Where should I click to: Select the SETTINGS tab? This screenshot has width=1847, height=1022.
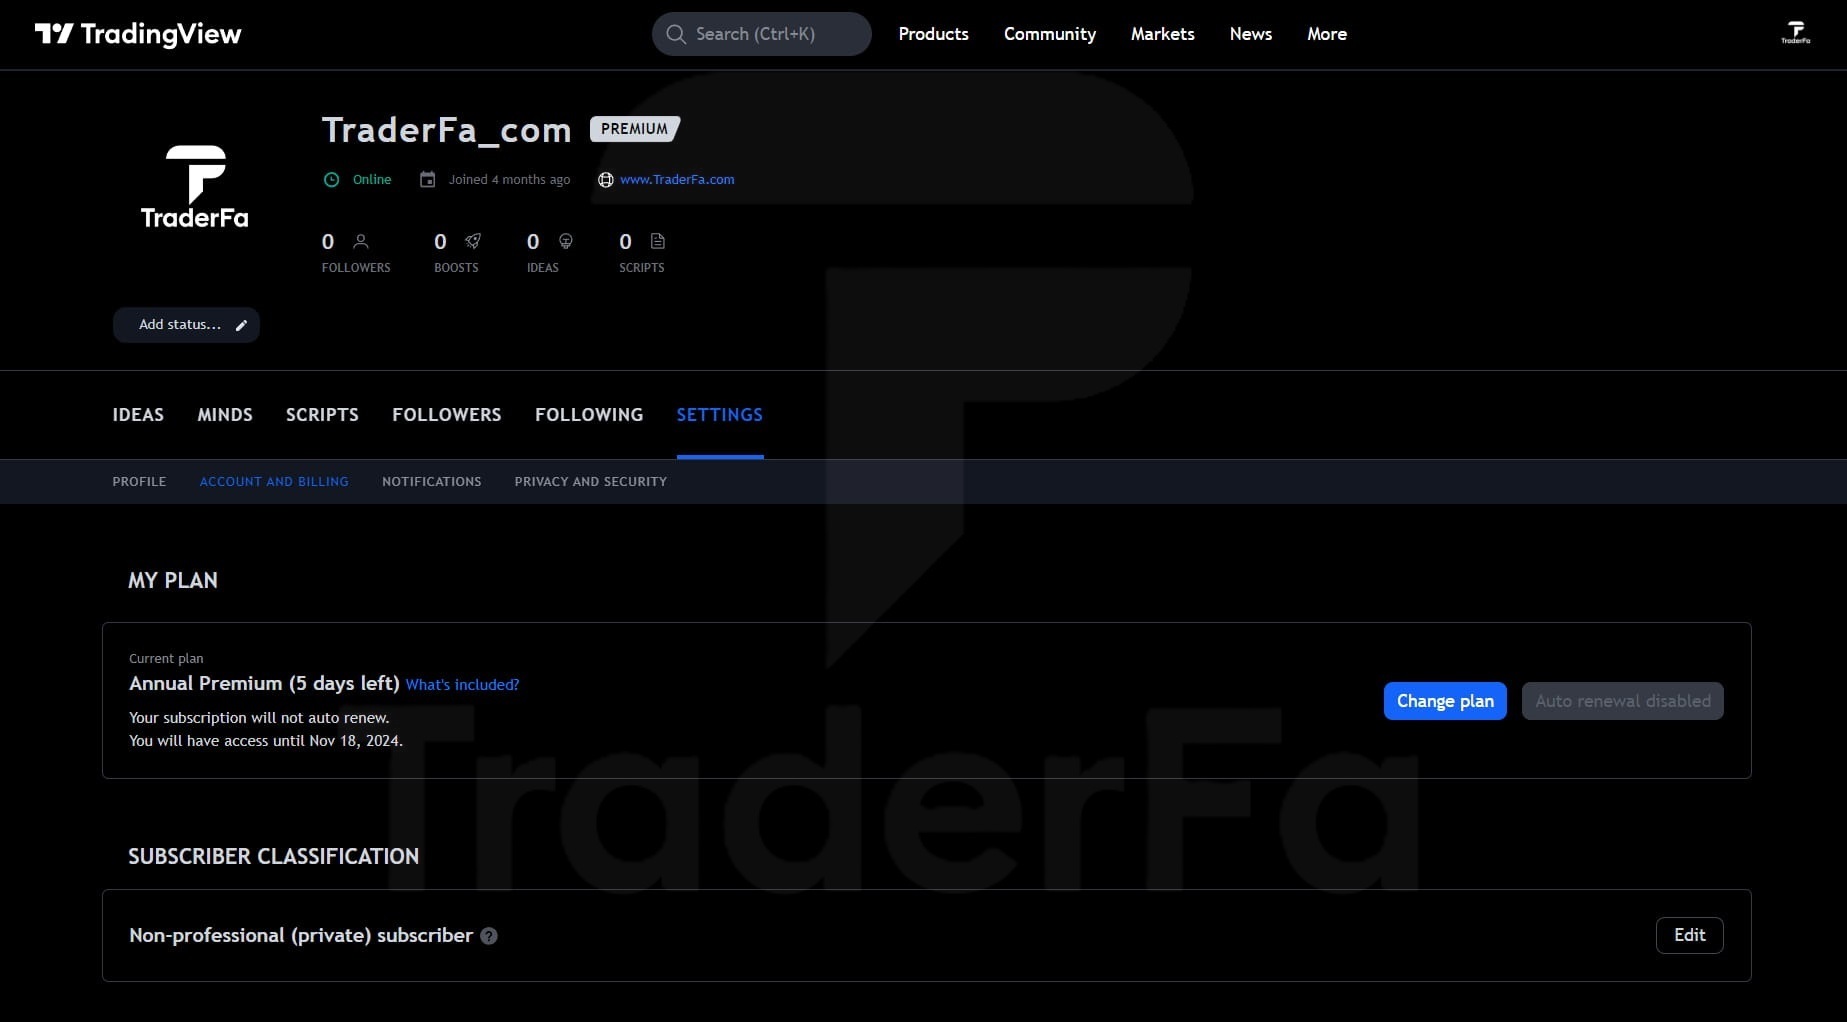pyautogui.click(x=720, y=415)
